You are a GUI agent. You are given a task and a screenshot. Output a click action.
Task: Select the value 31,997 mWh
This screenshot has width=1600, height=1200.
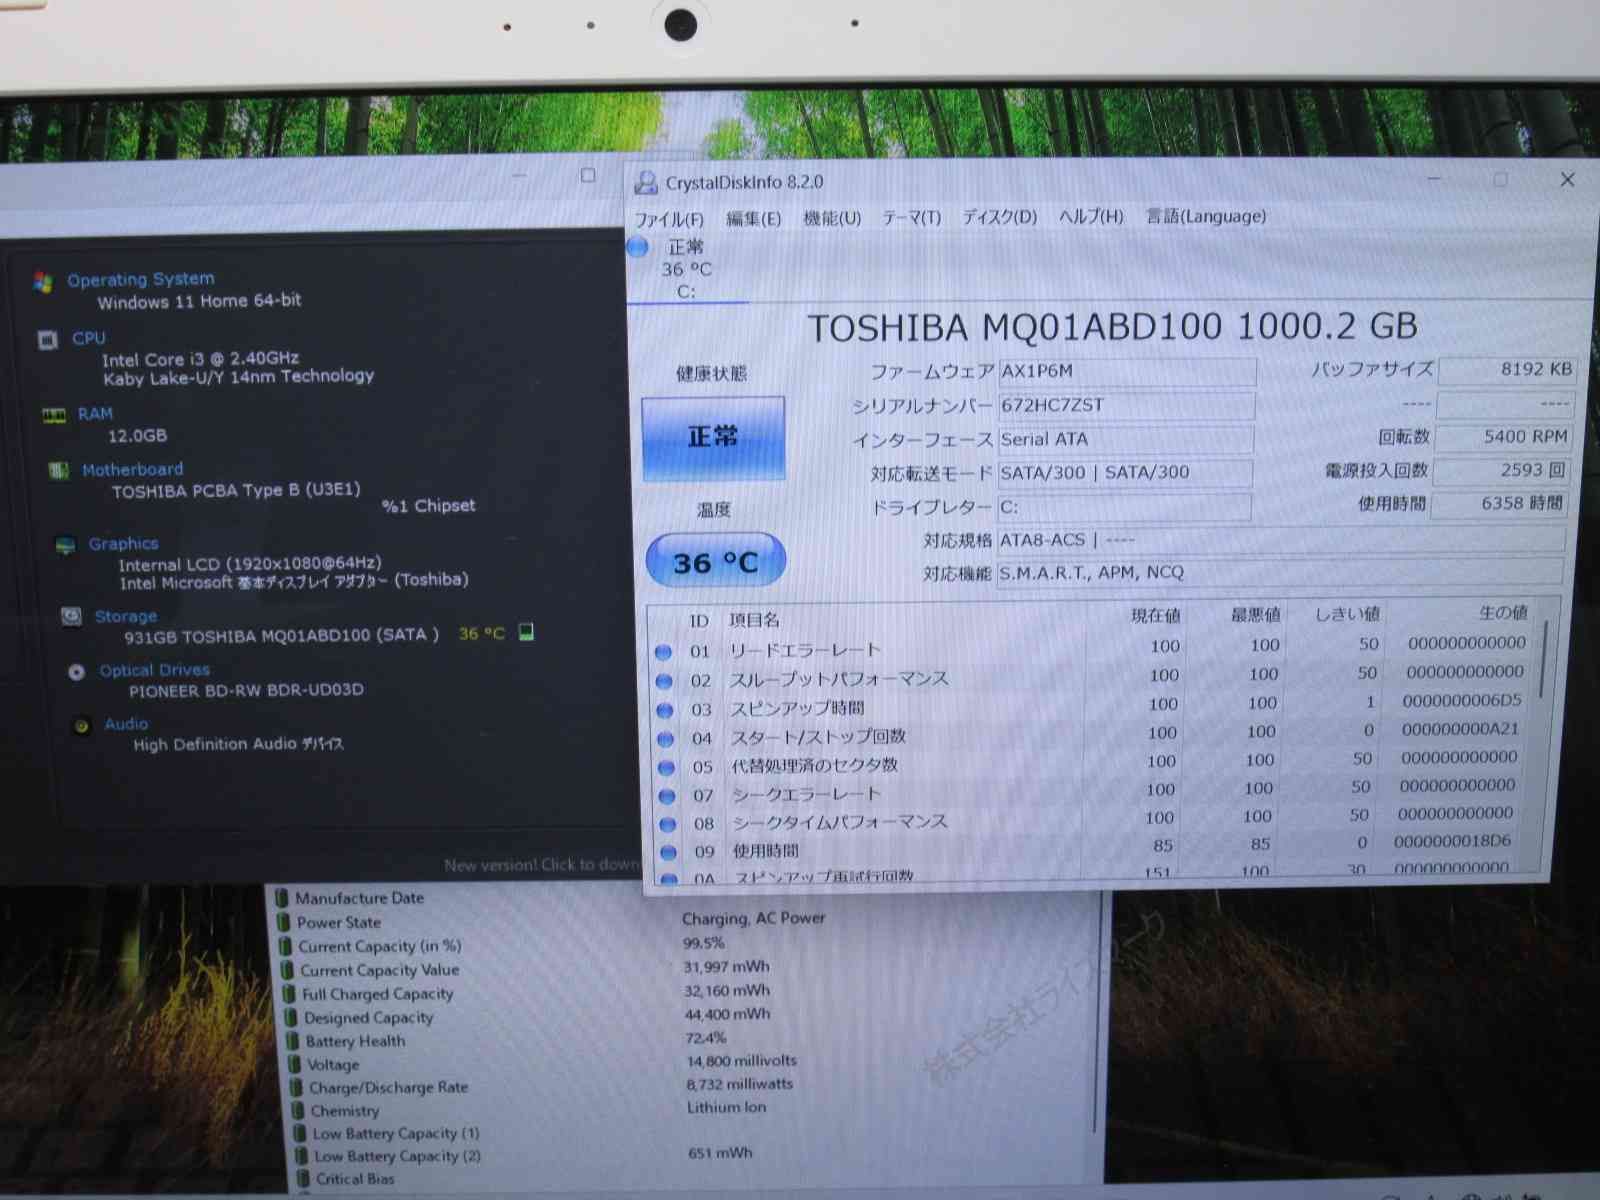727,967
